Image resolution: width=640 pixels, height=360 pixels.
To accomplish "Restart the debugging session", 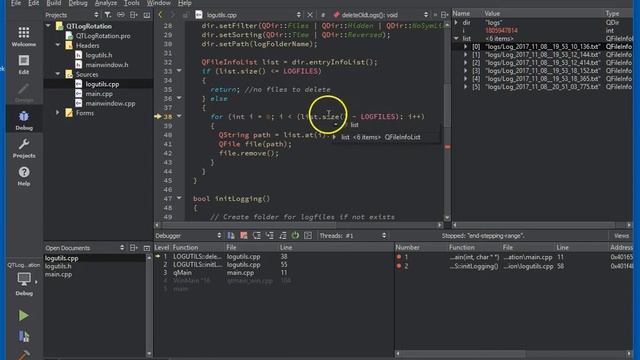I will (x=295, y=236).
